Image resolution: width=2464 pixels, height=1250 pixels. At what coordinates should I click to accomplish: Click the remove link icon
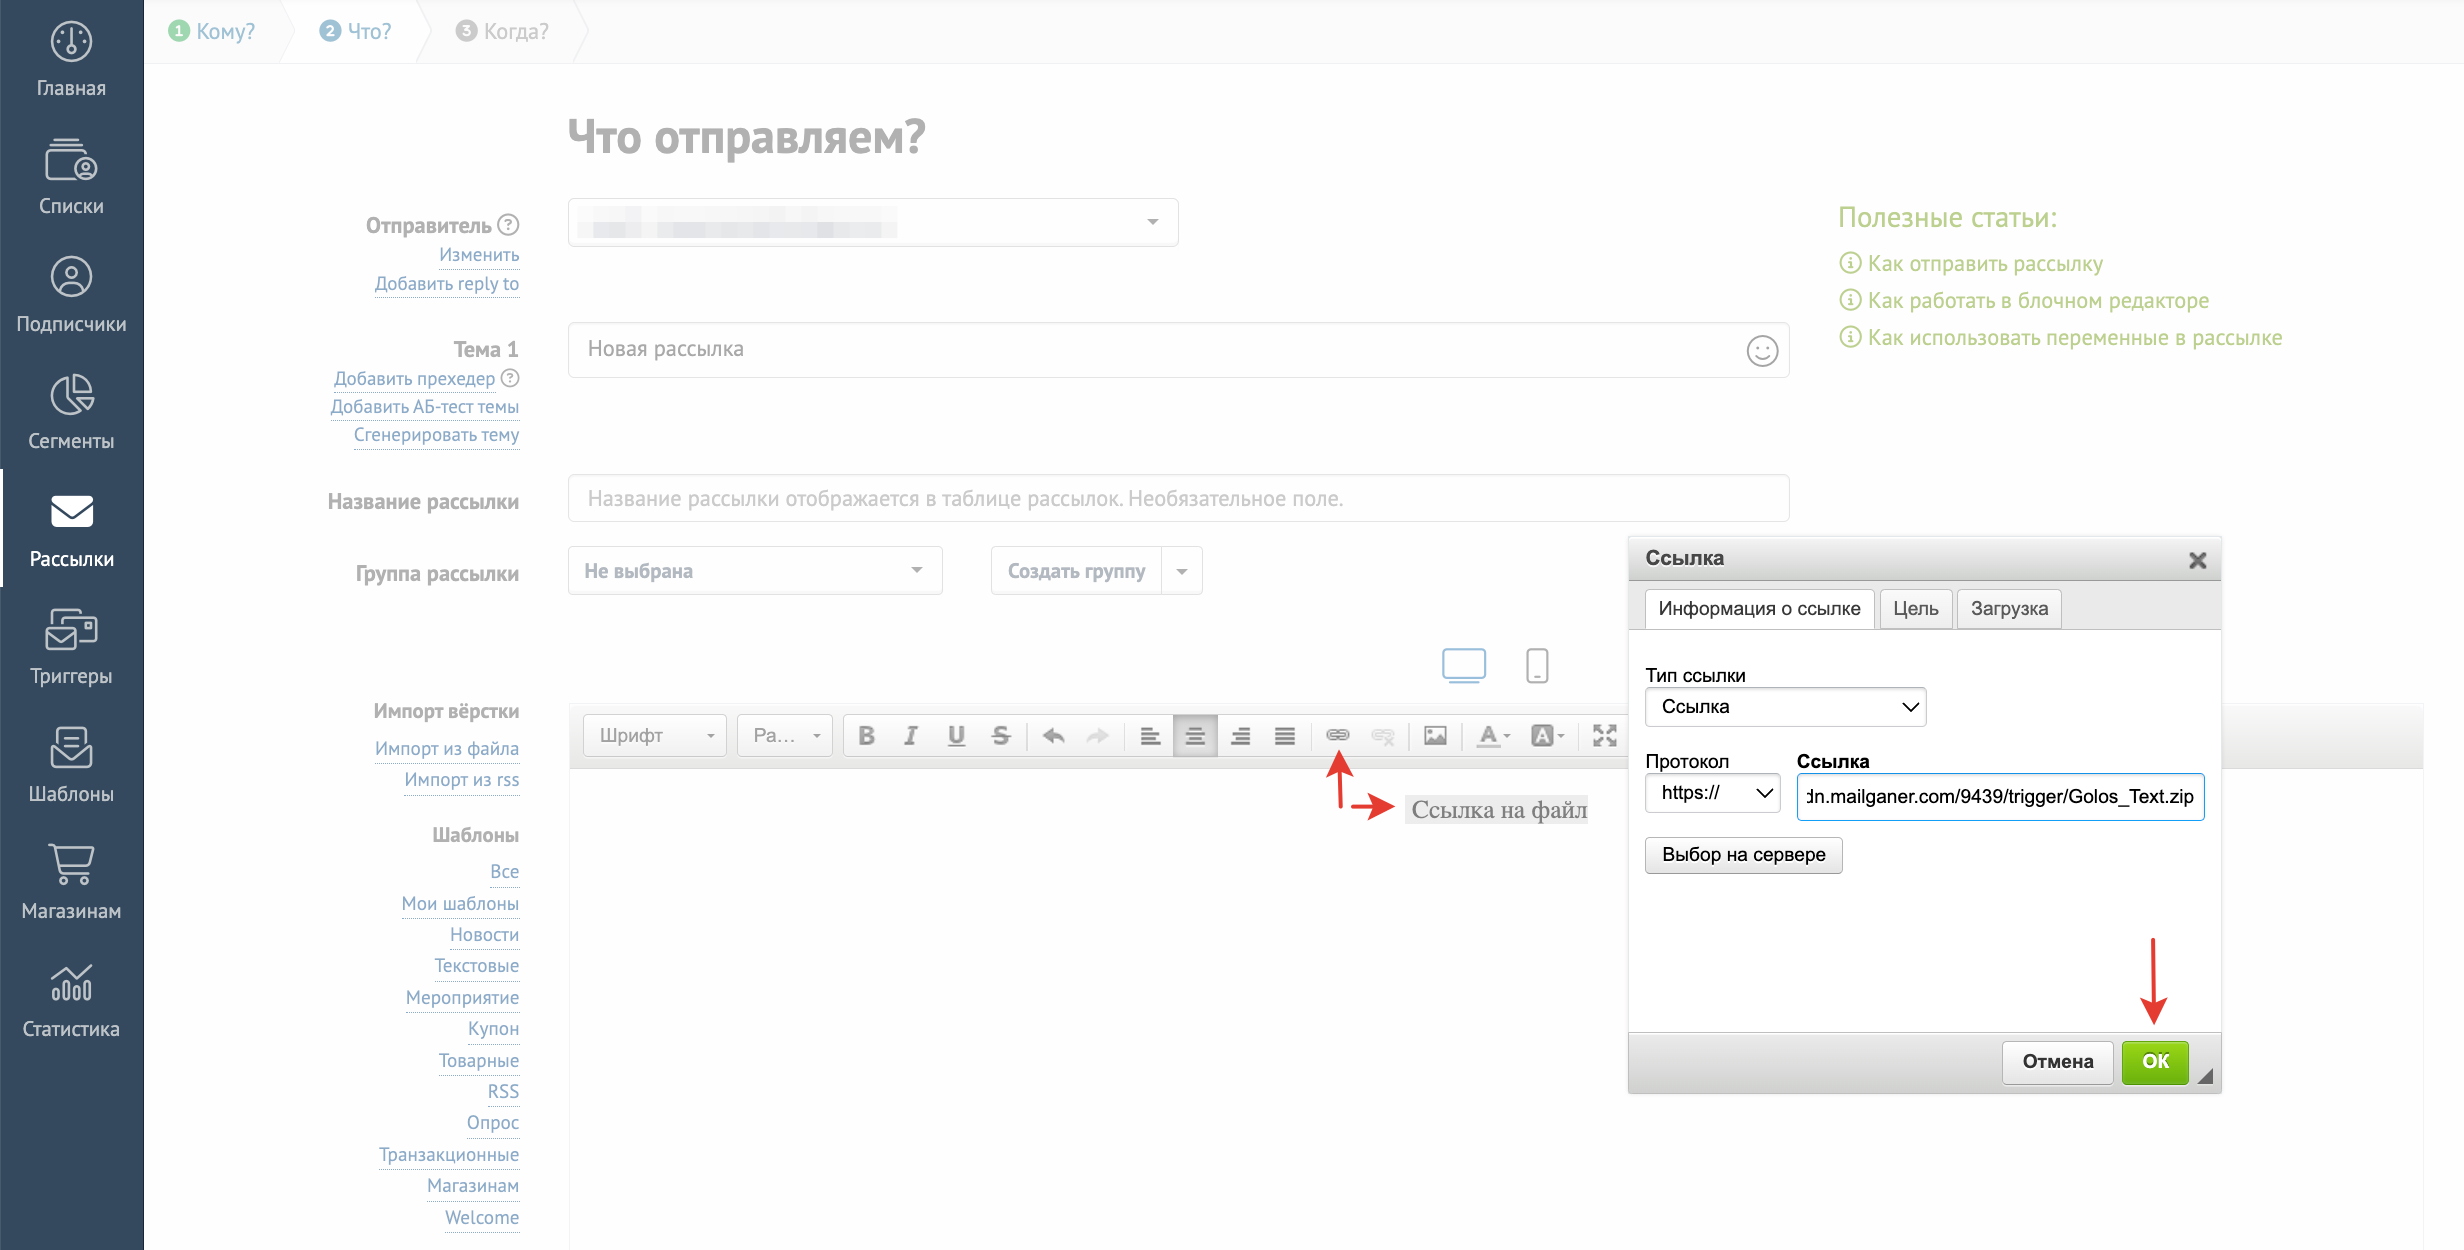click(x=1383, y=736)
